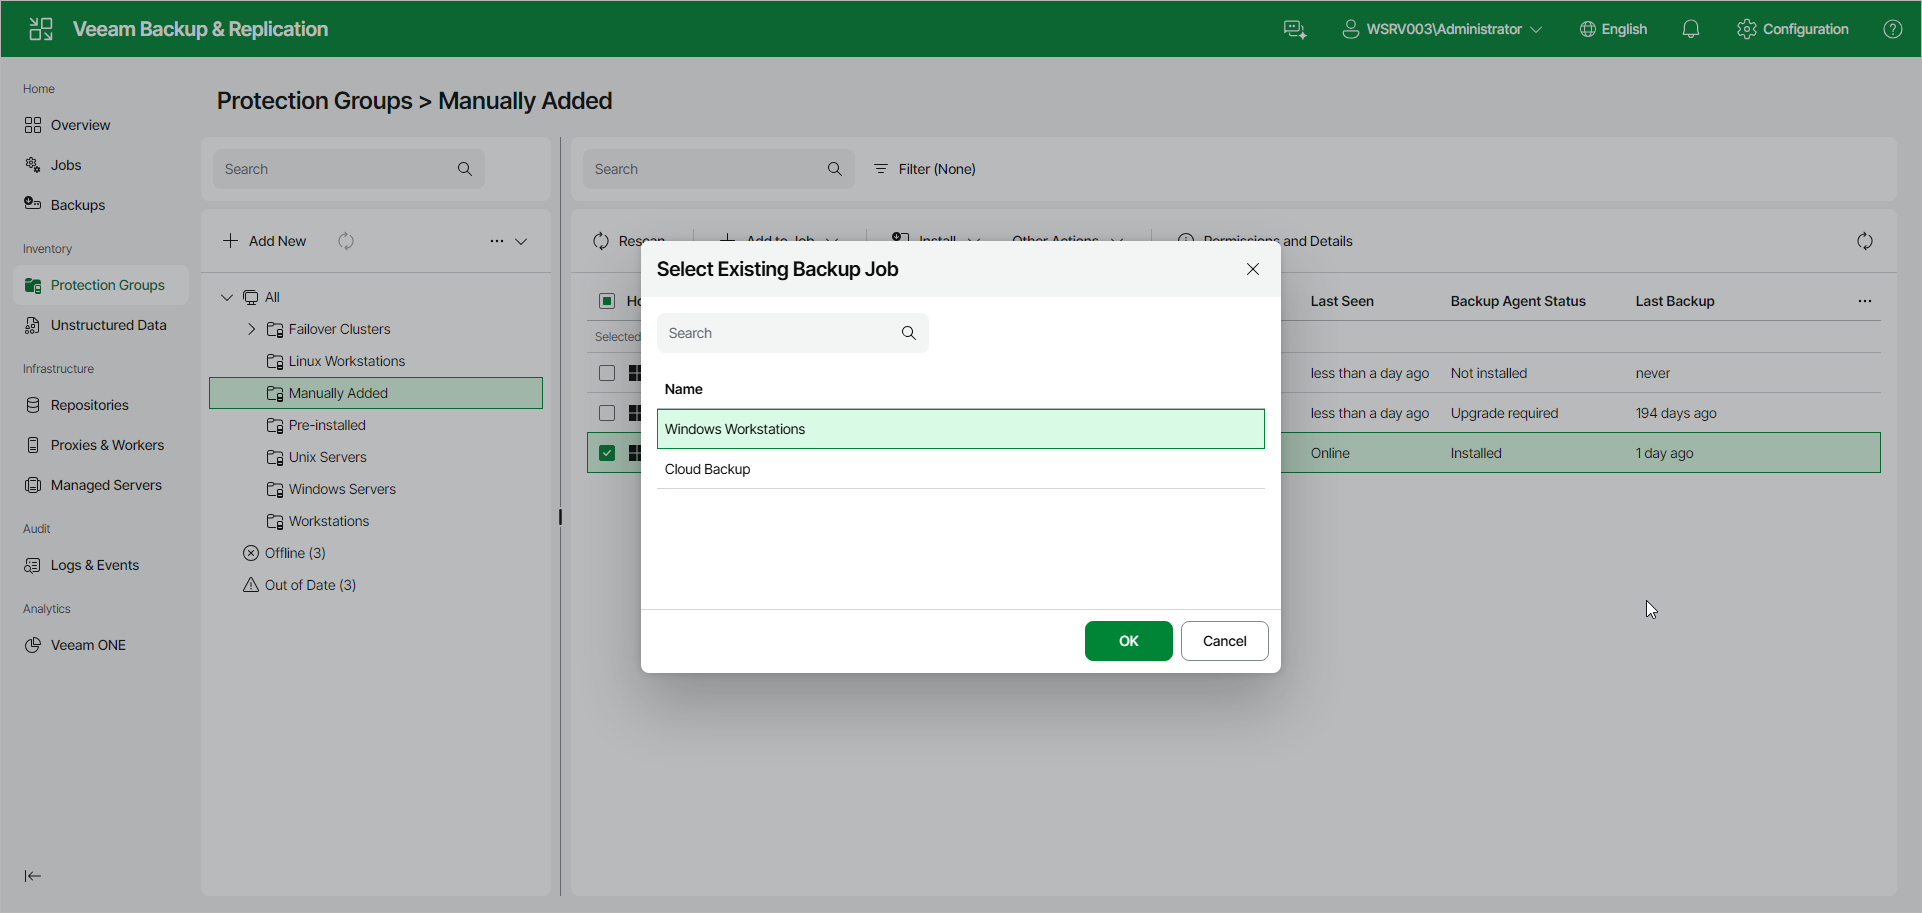
Task: Select Manually Added protection group
Action: pyautogui.click(x=376, y=393)
